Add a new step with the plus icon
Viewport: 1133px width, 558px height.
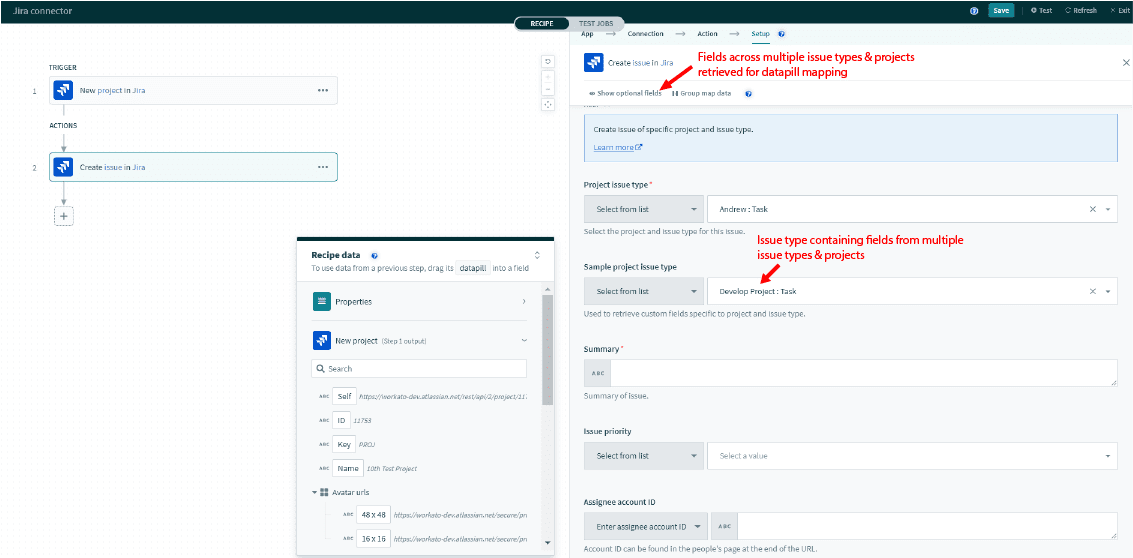point(64,216)
